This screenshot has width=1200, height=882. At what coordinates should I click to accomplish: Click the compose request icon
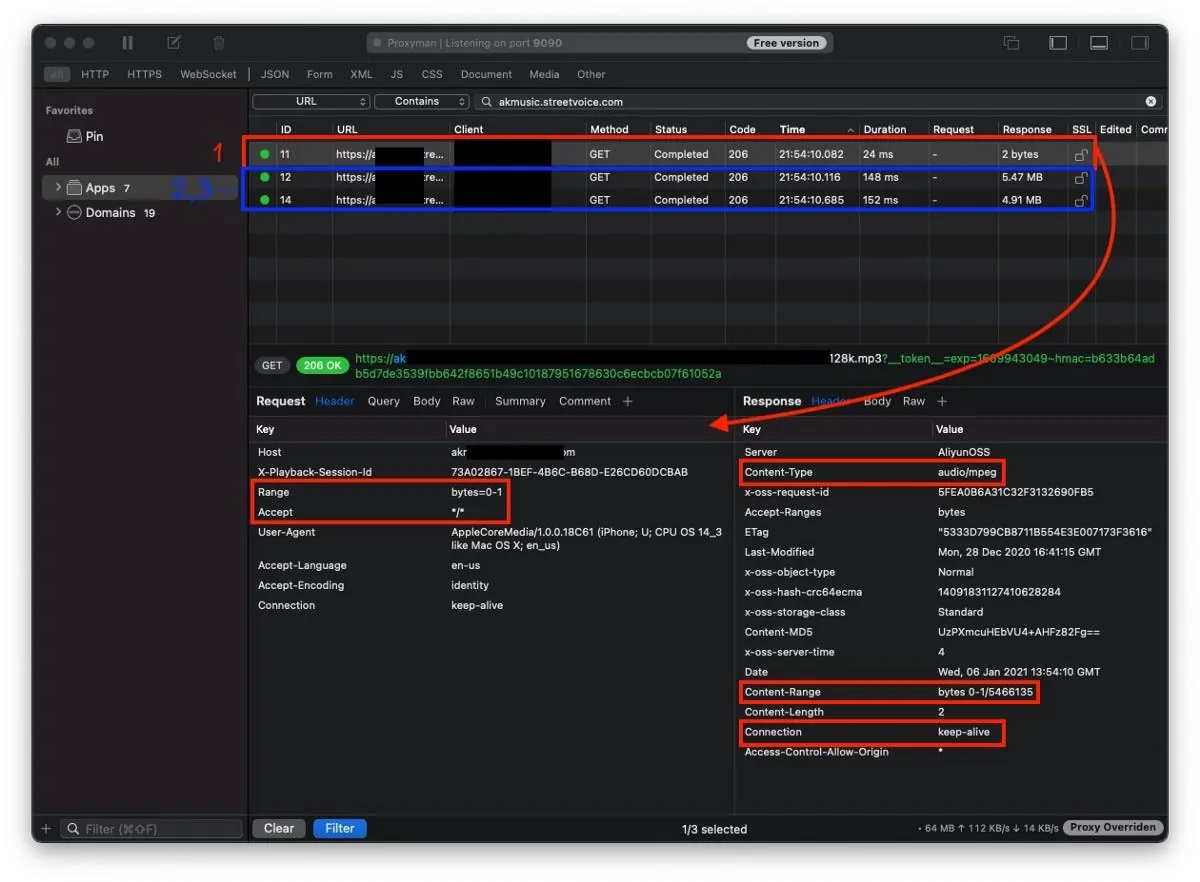pos(174,43)
